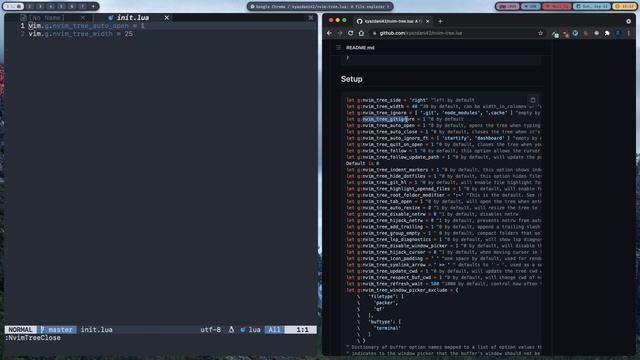Select the active workspace 1 pill
The height and width of the screenshot is (360, 640).
(x=13, y=7)
